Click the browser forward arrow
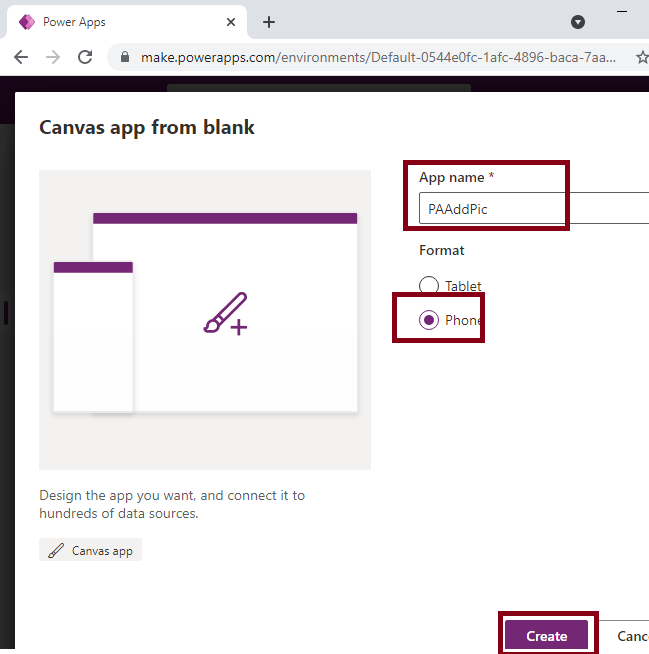 [x=53, y=57]
